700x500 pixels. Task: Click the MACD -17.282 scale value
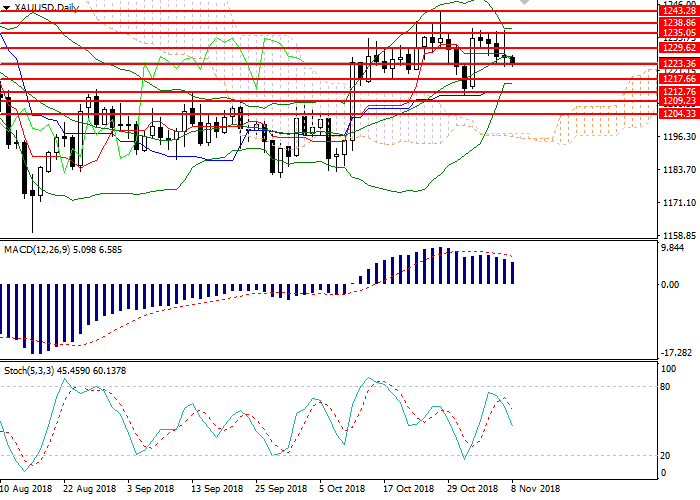676,353
